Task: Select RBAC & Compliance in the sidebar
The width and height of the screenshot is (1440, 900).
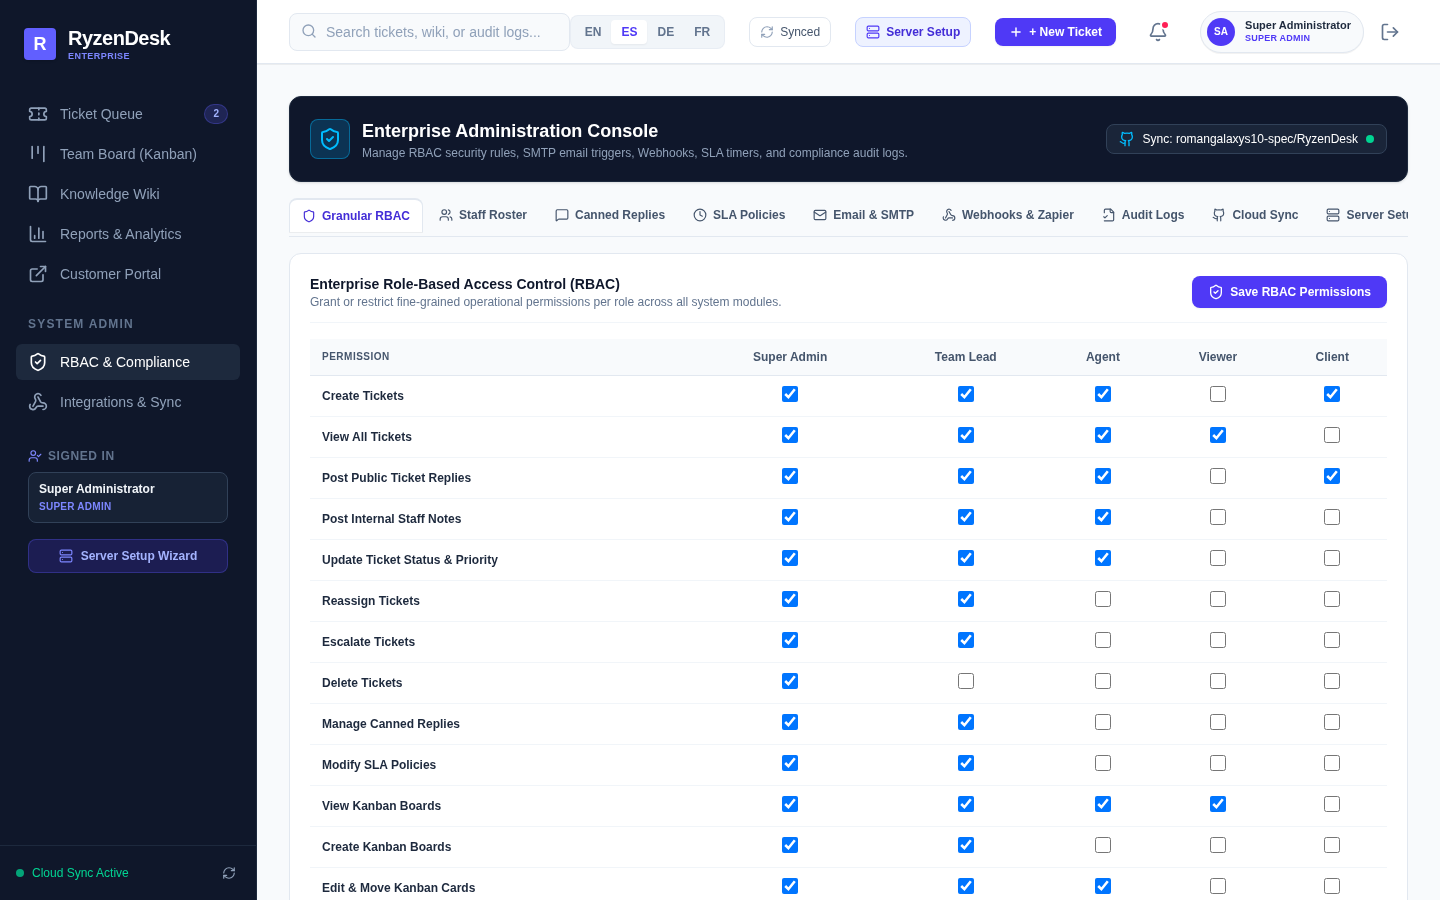Action: pyautogui.click(x=128, y=362)
